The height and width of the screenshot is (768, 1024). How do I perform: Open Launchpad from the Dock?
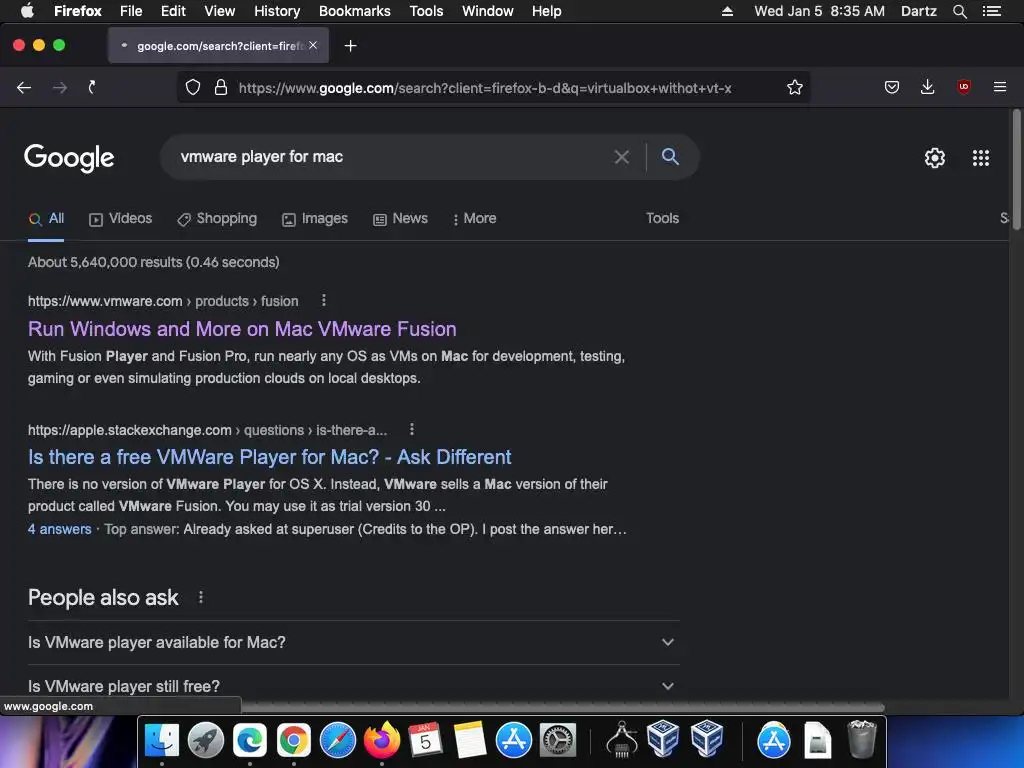point(206,741)
